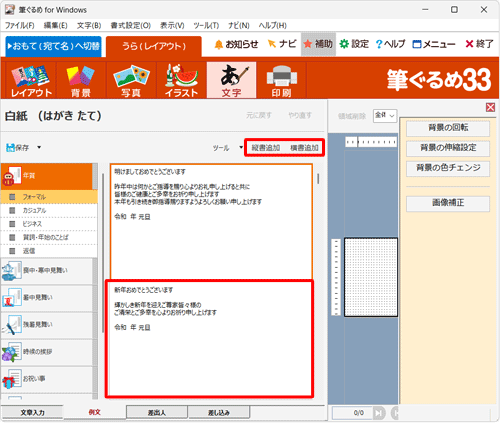
Task: Select カジュアル in the category list
Action: pyautogui.click(x=49, y=211)
